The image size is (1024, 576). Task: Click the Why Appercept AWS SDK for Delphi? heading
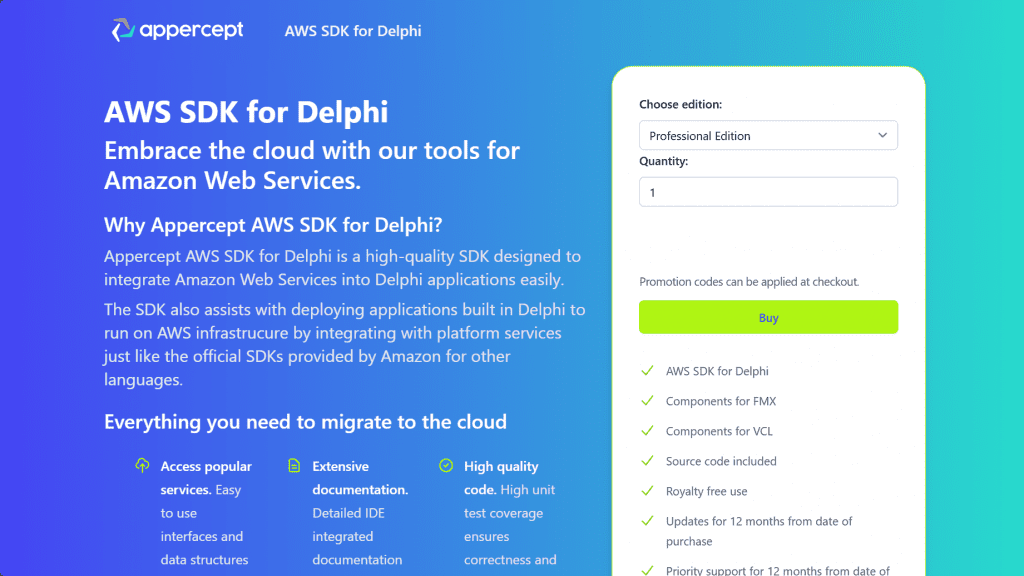point(273,225)
